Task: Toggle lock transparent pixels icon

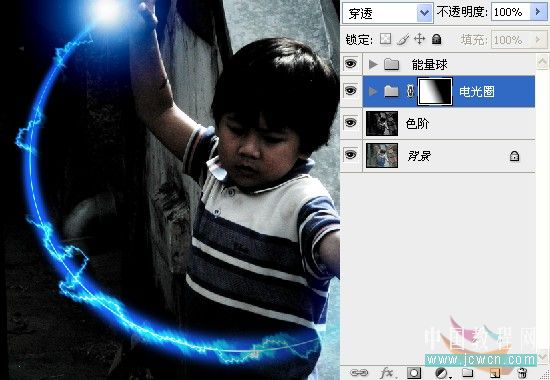Action: pos(385,39)
